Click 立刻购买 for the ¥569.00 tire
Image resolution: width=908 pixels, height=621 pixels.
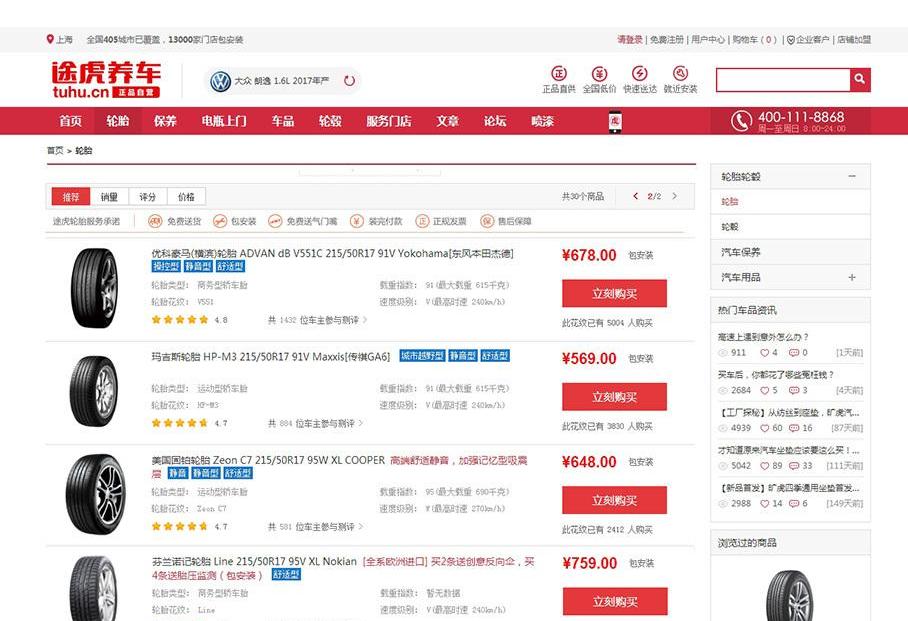click(614, 397)
